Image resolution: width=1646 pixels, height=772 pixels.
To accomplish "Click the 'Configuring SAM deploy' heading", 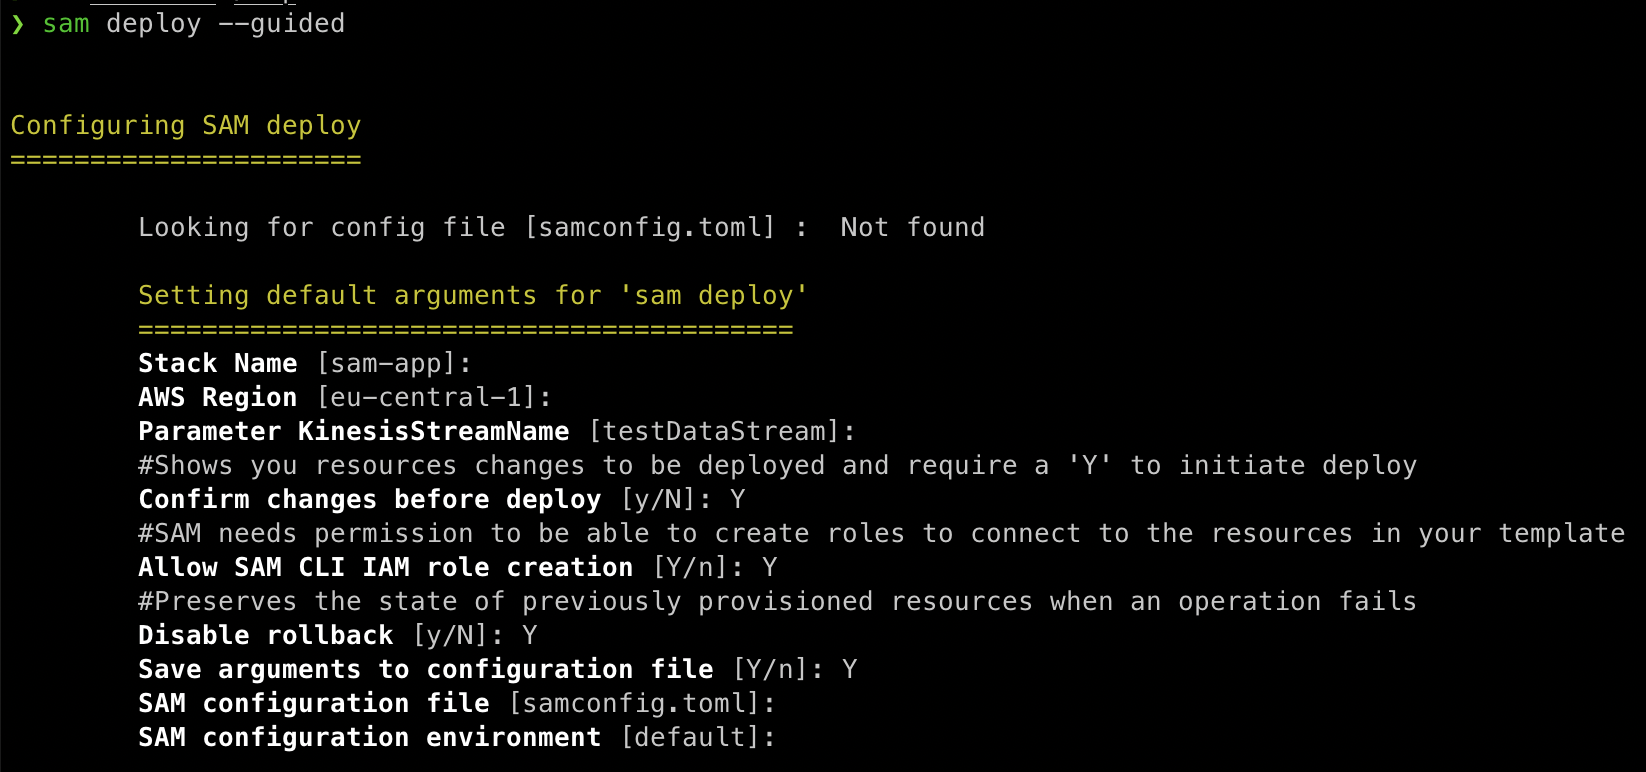I will point(185,126).
